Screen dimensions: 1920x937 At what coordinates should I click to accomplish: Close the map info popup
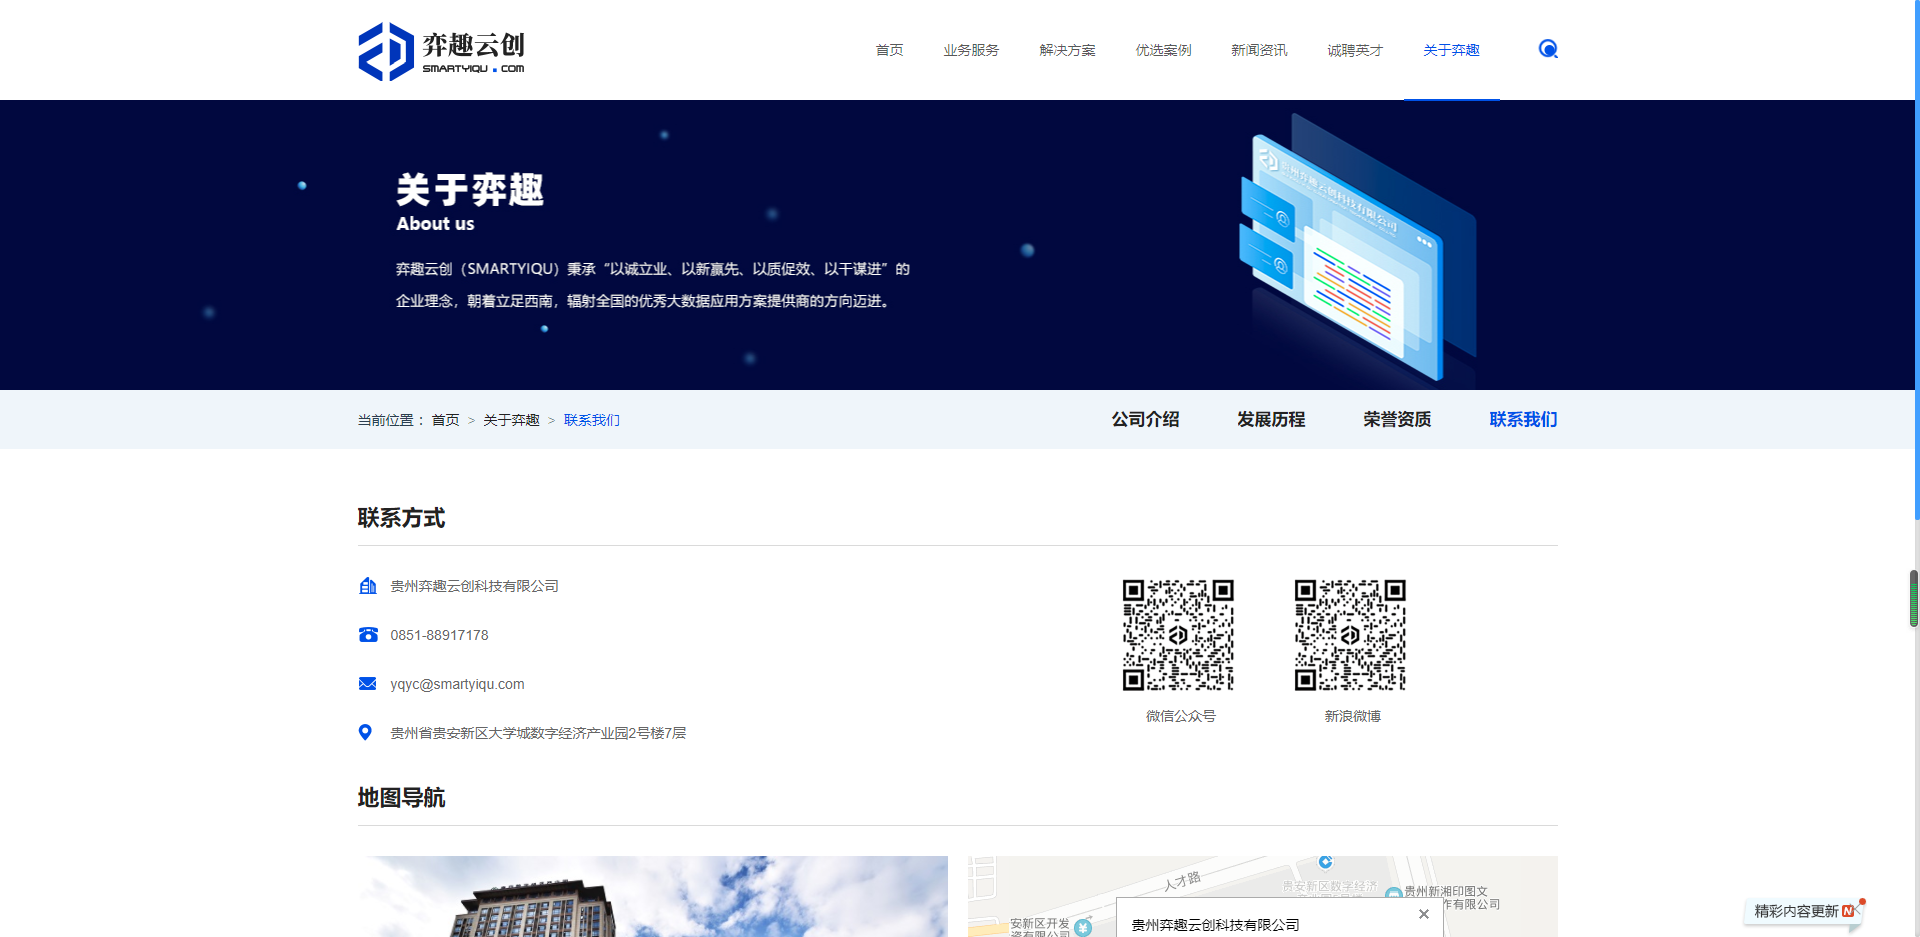1423,914
